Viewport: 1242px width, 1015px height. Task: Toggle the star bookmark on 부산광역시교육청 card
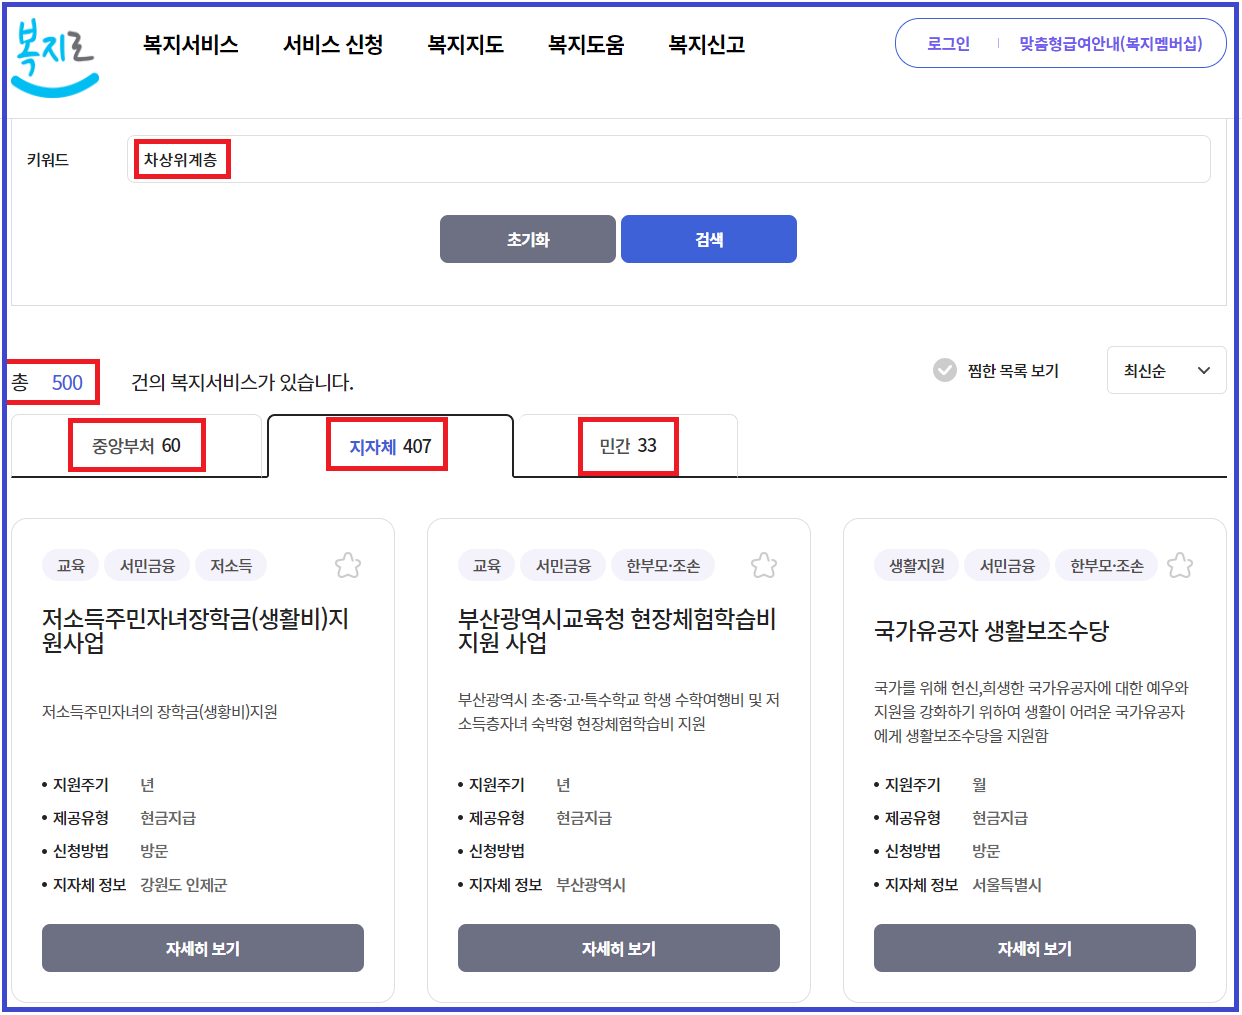[x=764, y=565]
